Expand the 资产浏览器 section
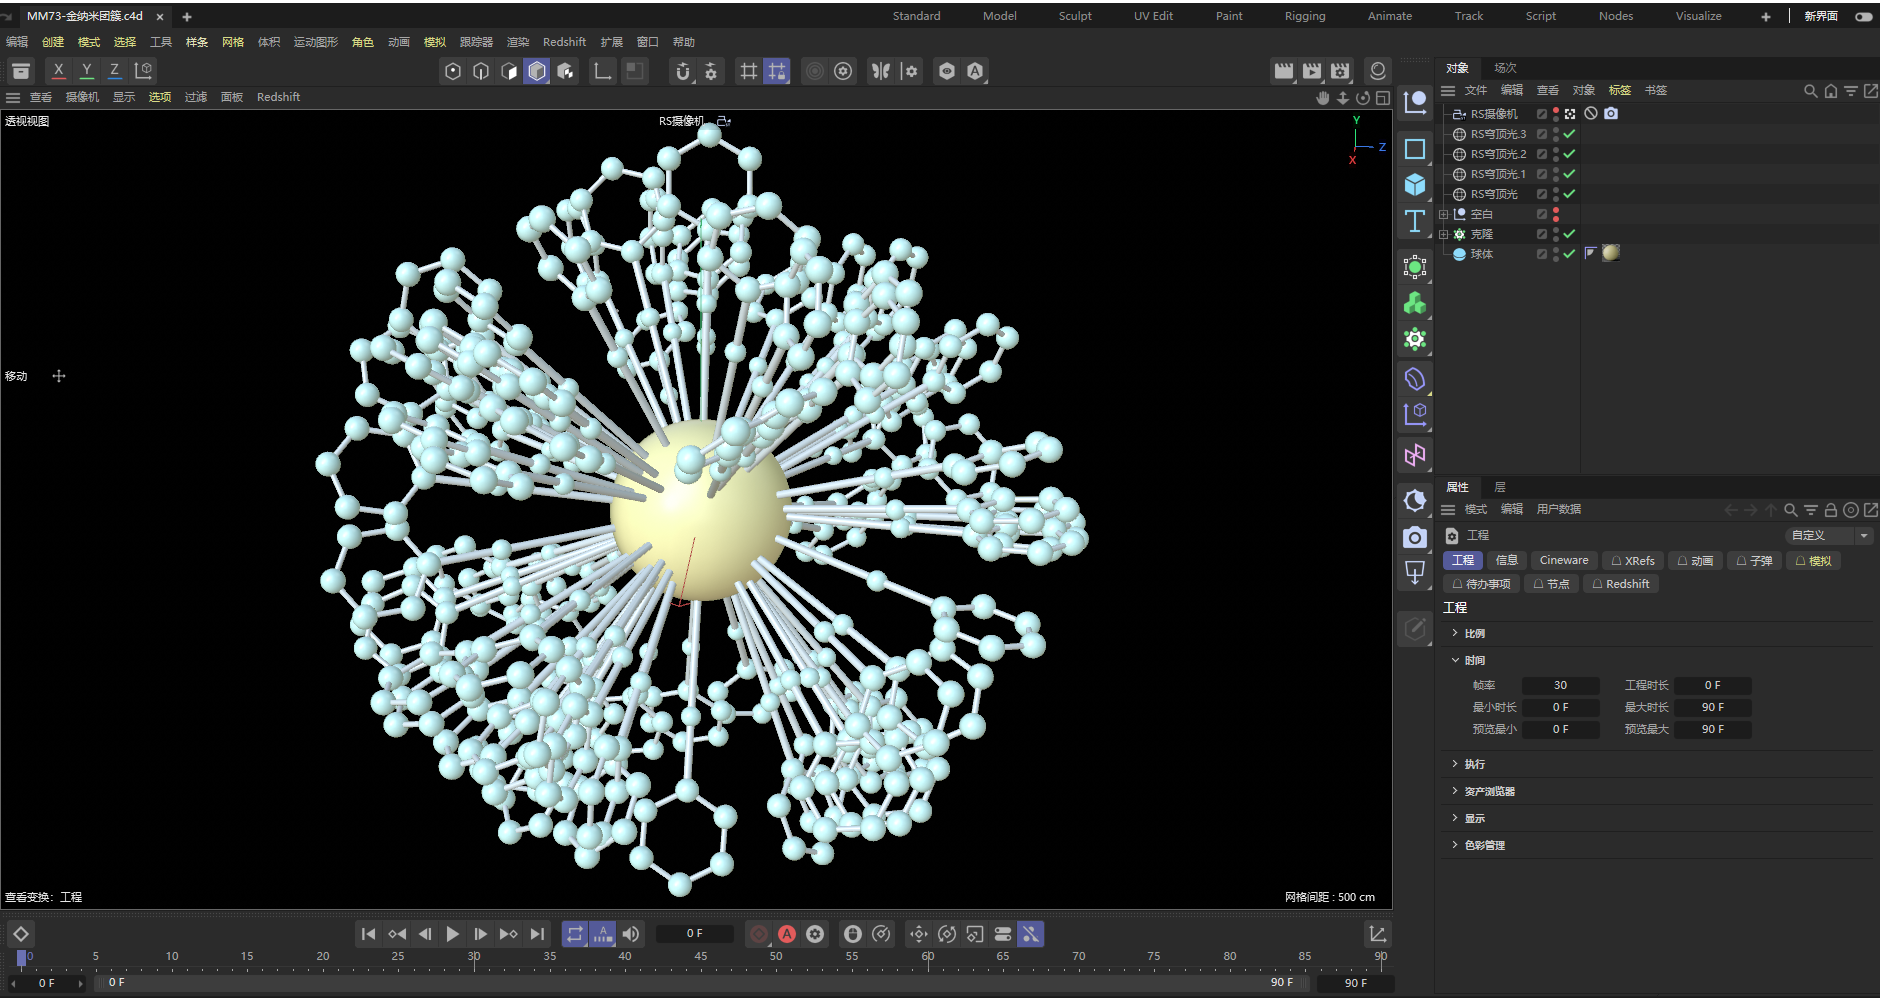The height and width of the screenshot is (998, 1880). pyautogui.click(x=1455, y=791)
